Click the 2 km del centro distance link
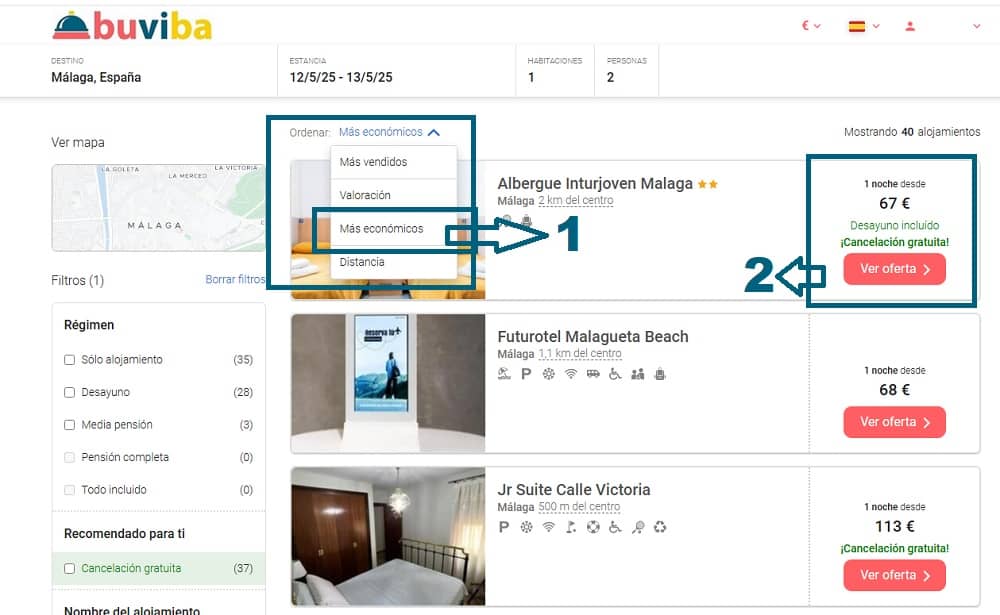1000x615 pixels. click(576, 200)
